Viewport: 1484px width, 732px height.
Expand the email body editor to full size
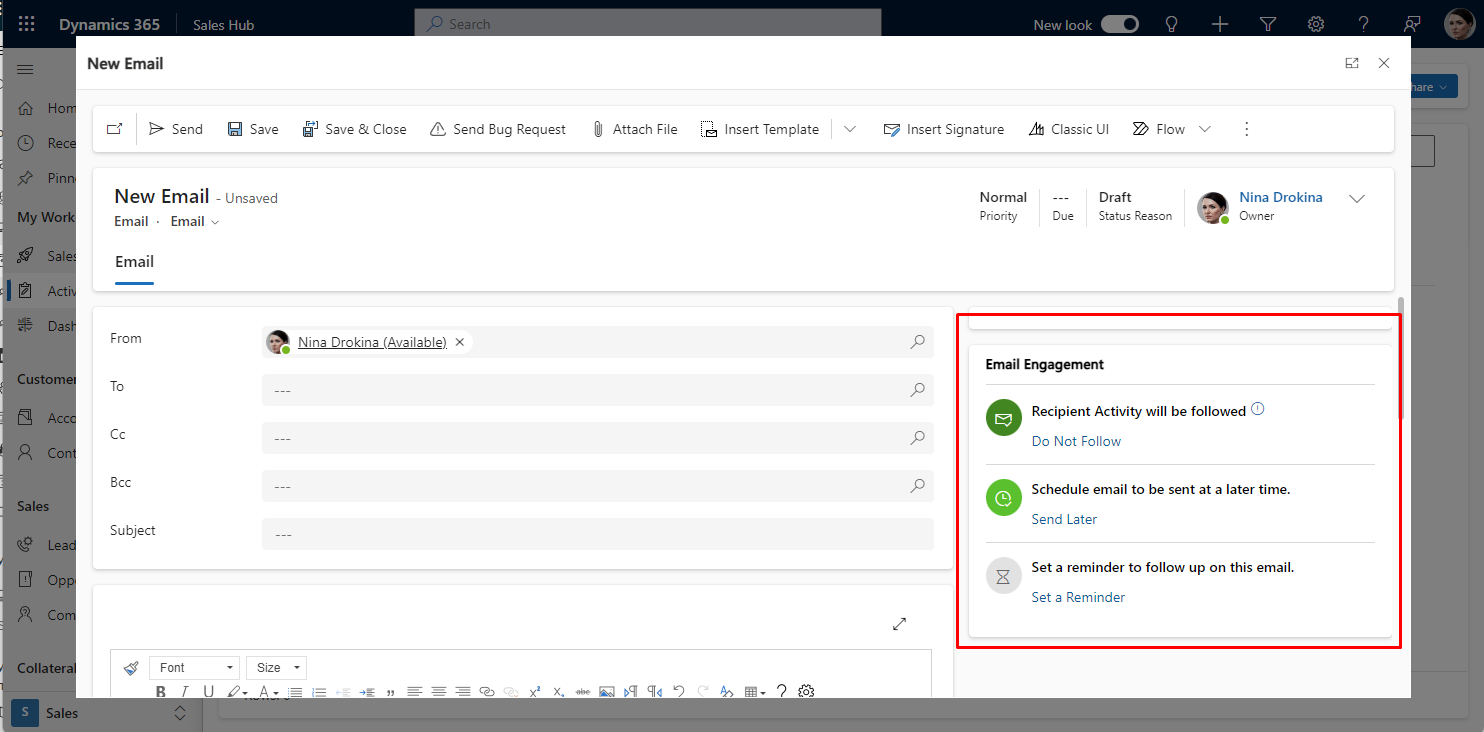point(899,623)
